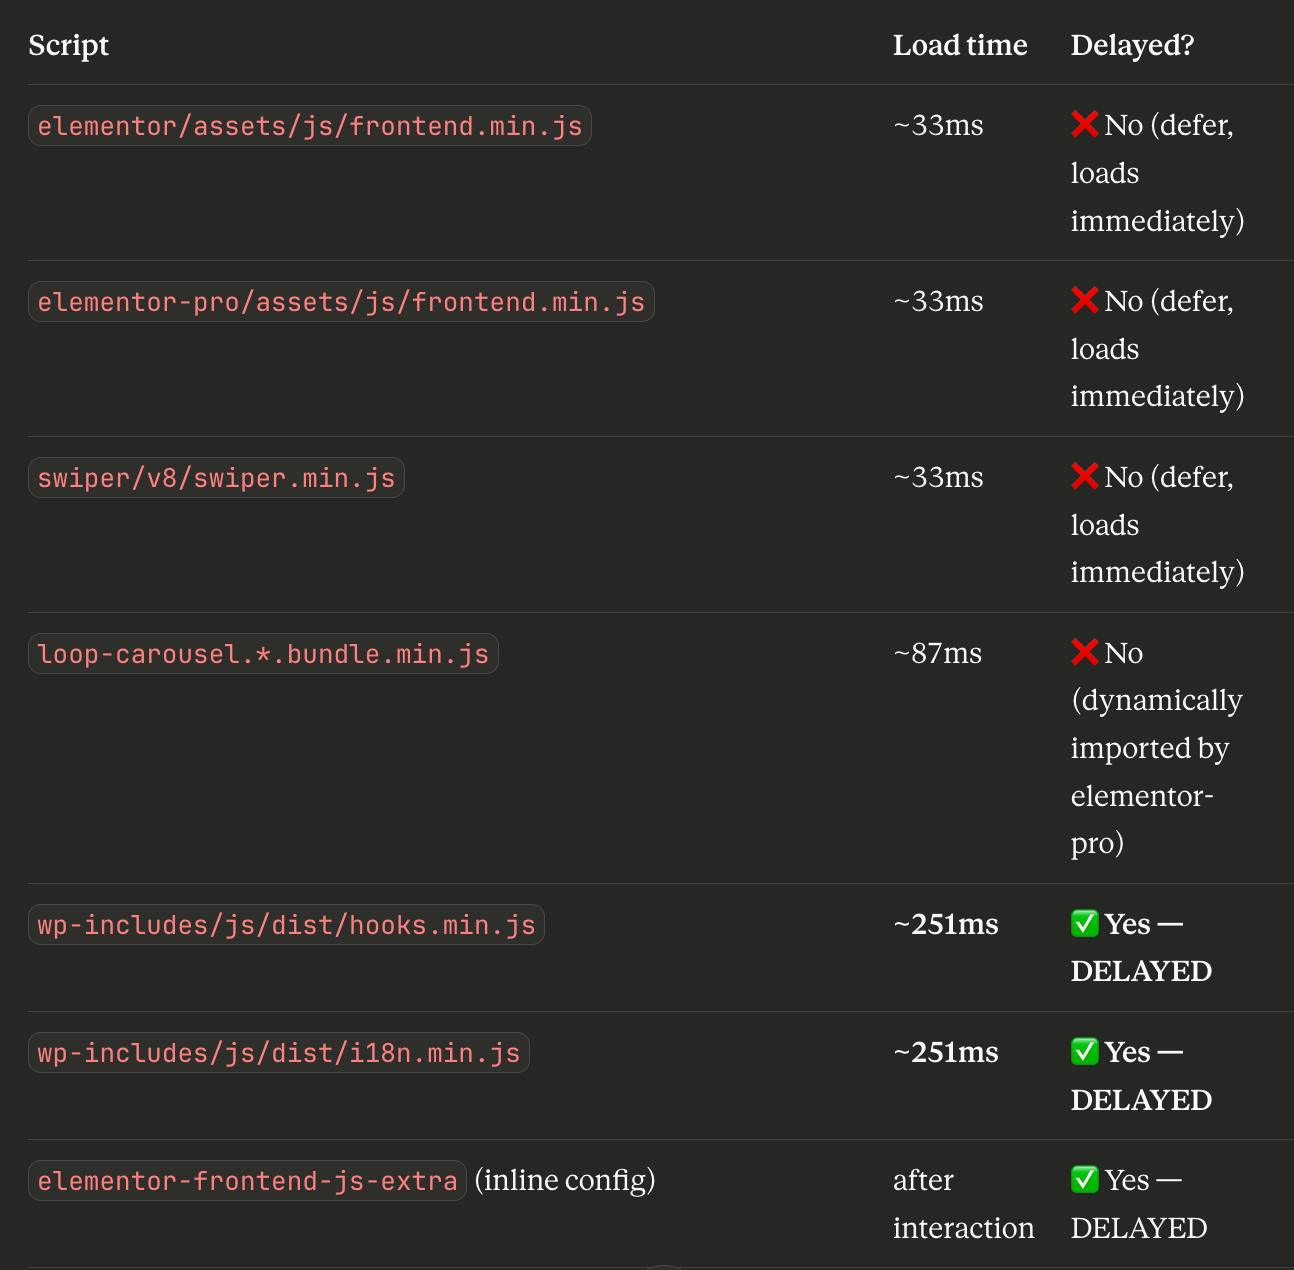Viewport: 1294px width, 1270px height.
Task: Click 'No (defer, loads immediately)' text in elementor-pro row
Action: tap(1158, 348)
